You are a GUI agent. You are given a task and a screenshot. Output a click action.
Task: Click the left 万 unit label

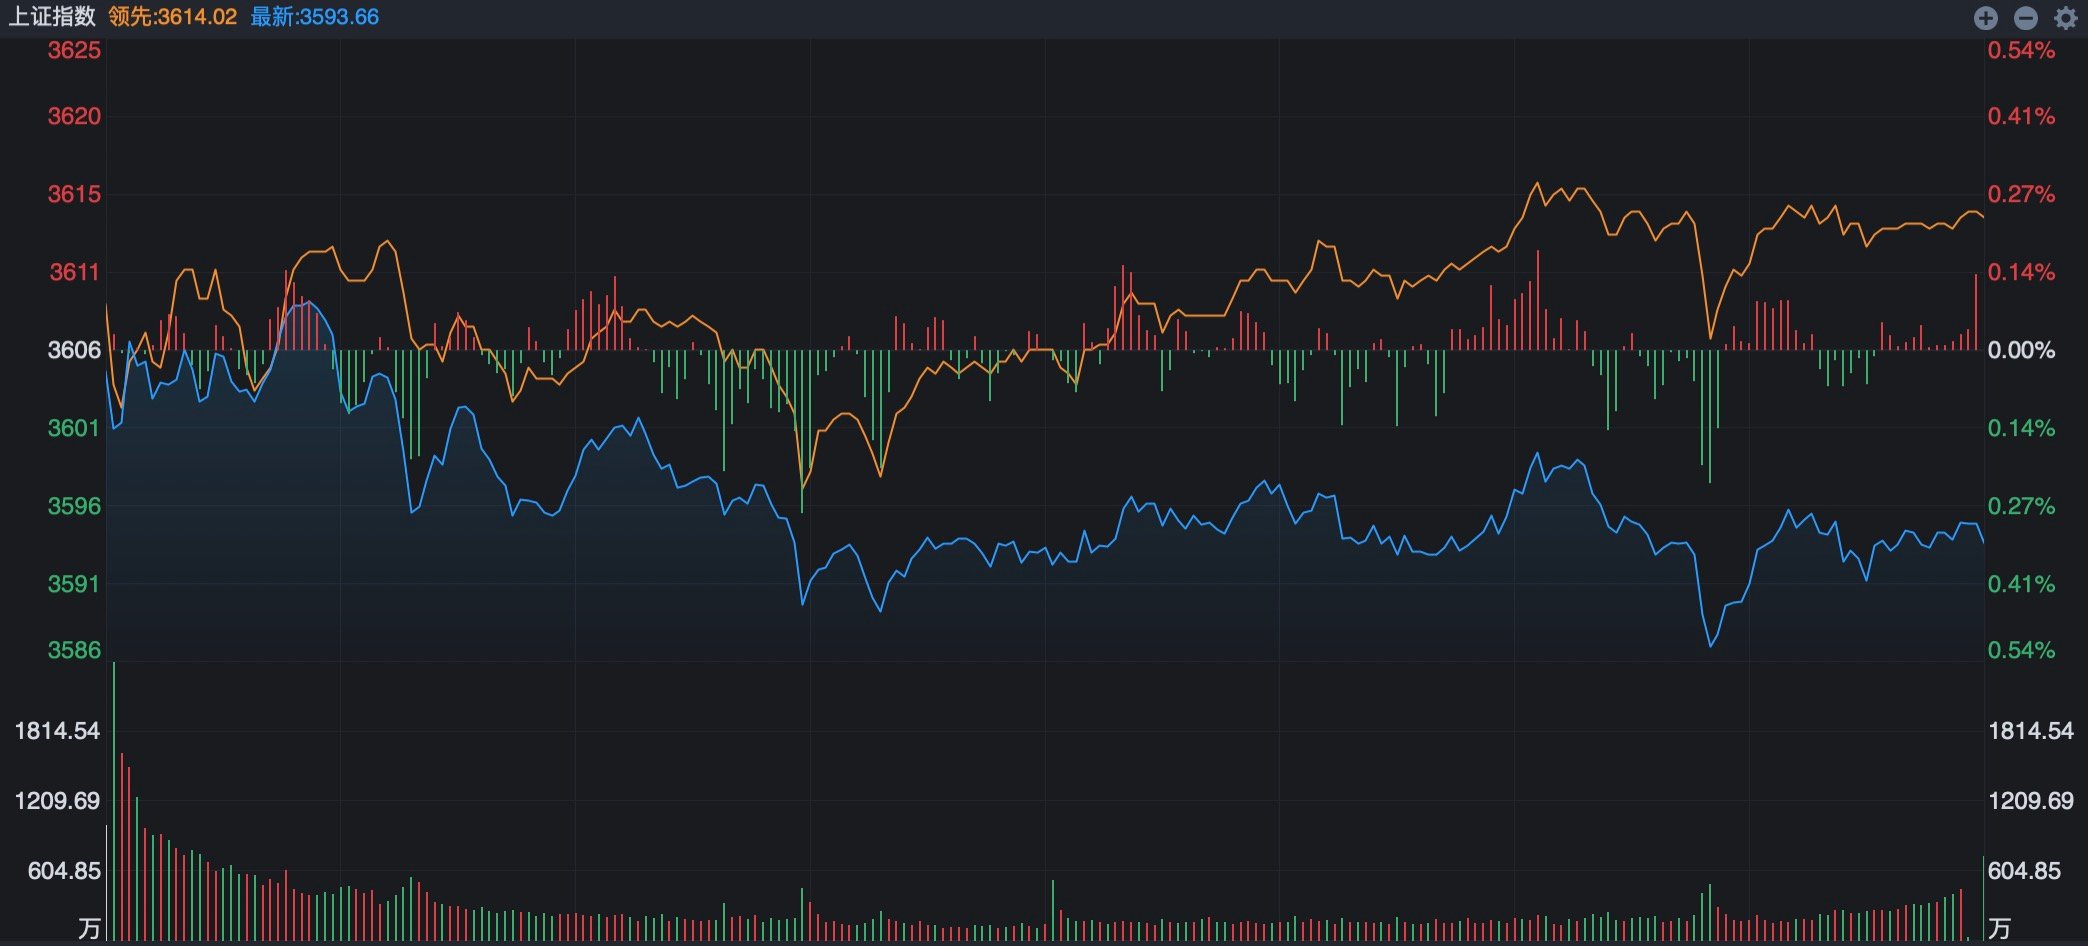90,929
